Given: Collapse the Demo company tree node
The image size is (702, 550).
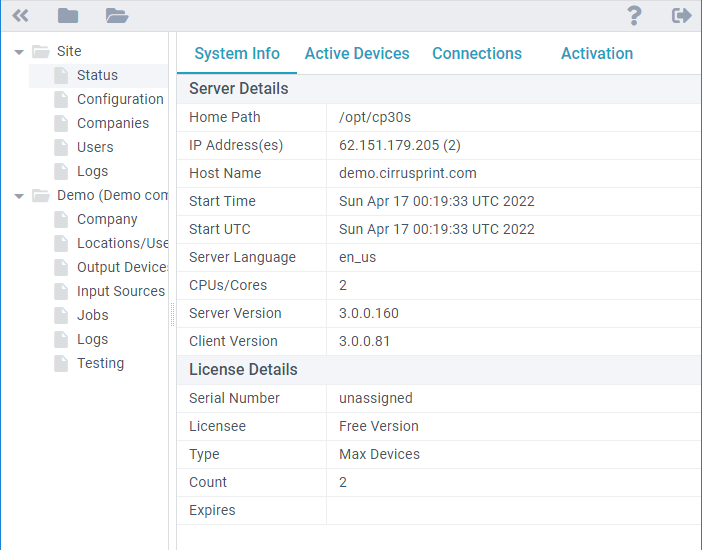Looking at the screenshot, I should 19,196.
